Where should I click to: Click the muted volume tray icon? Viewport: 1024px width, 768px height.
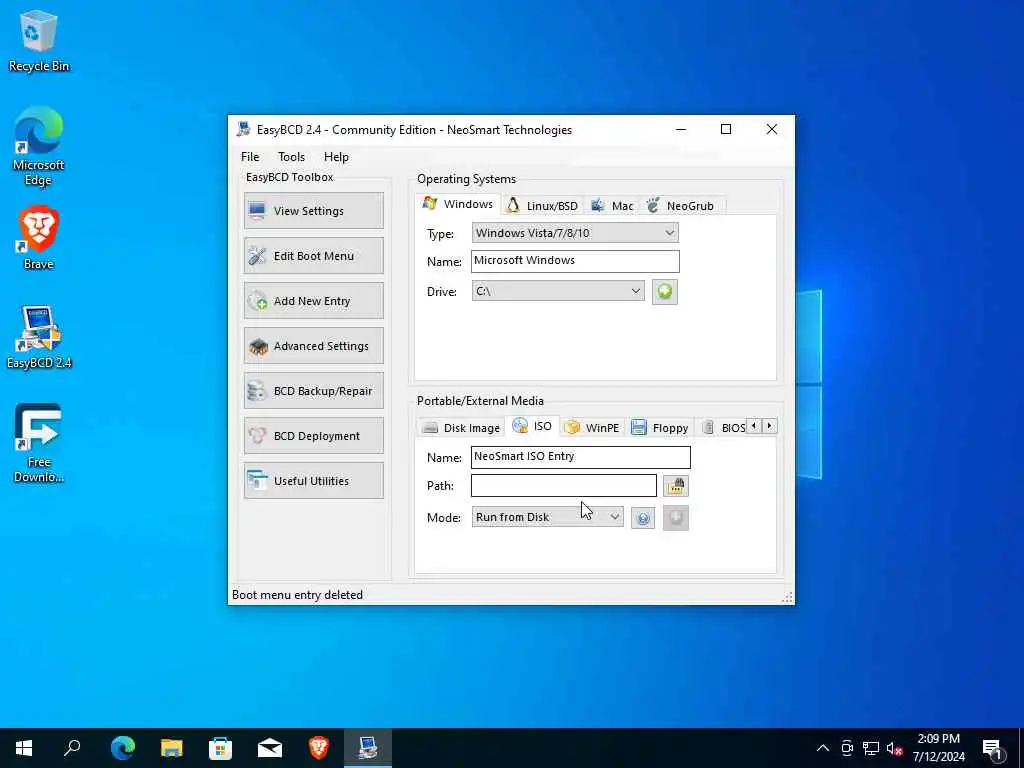click(895, 748)
